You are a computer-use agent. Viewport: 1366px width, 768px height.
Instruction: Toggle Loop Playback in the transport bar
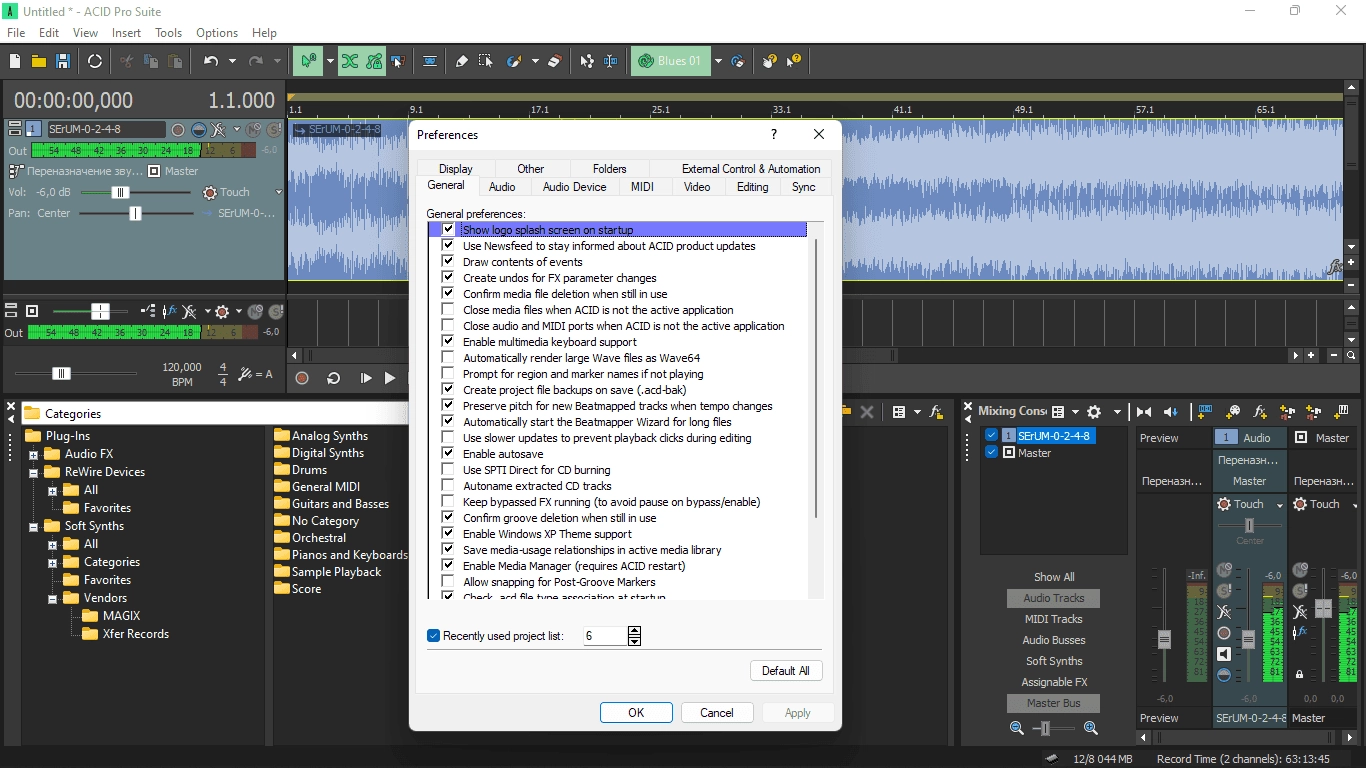pos(334,378)
